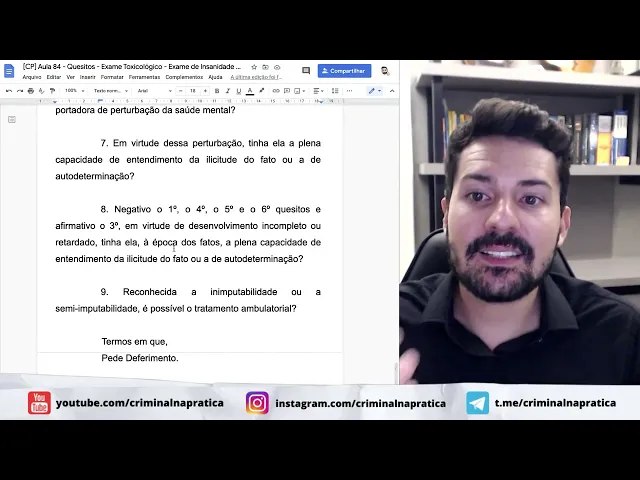Open text alignment dropdown
The height and width of the screenshot is (480, 640).
point(318,91)
